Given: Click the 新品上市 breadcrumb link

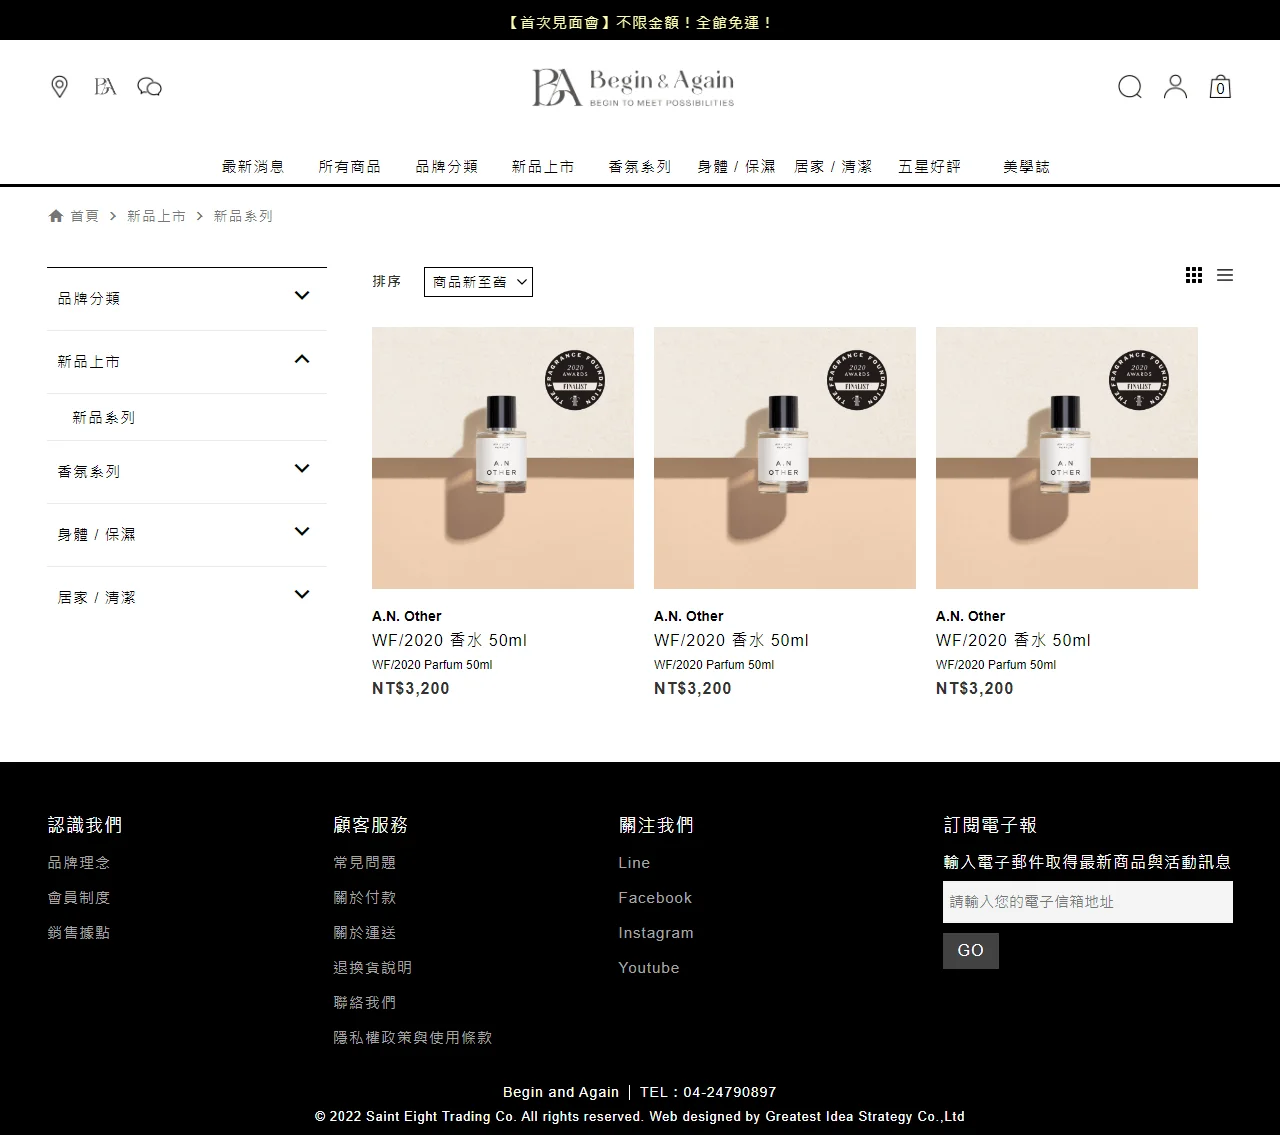Looking at the screenshot, I should [x=156, y=216].
